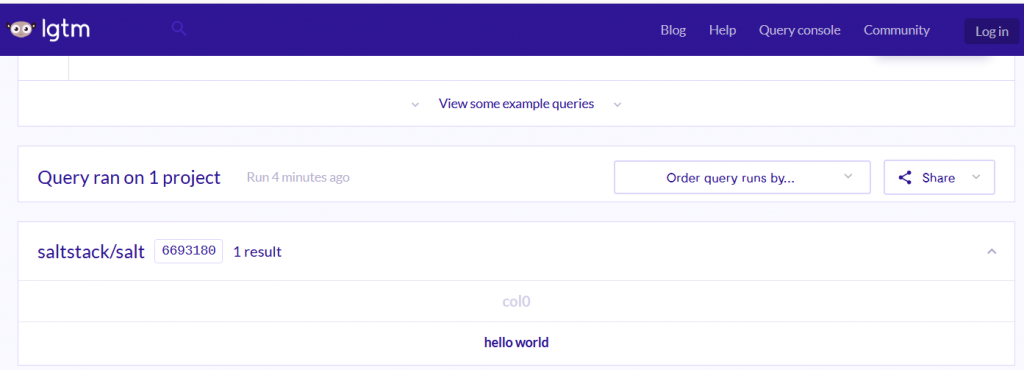1024x370 pixels.
Task: Click the lgtm wordmark text
Action: 65,29
